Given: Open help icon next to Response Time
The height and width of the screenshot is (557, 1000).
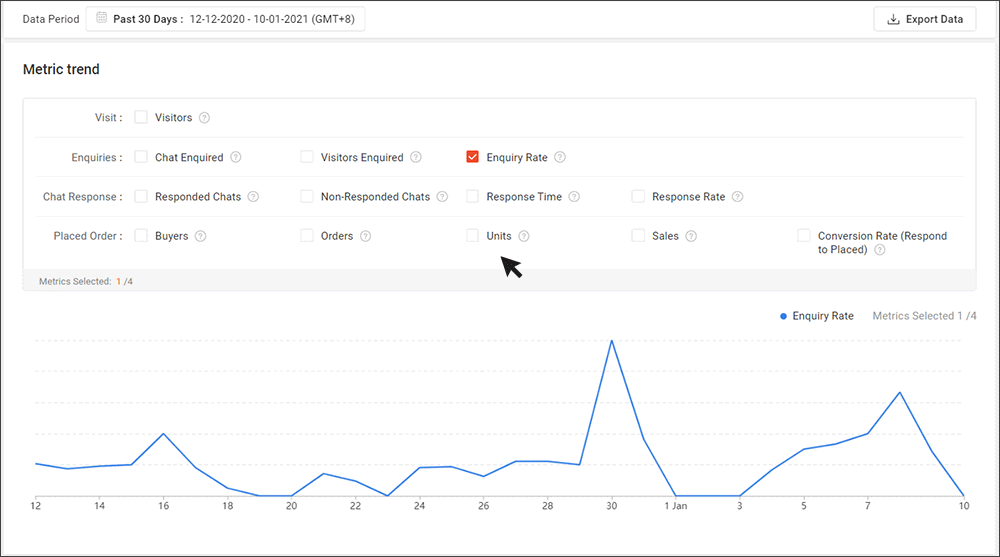Looking at the screenshot, I should tap(574, 197).
